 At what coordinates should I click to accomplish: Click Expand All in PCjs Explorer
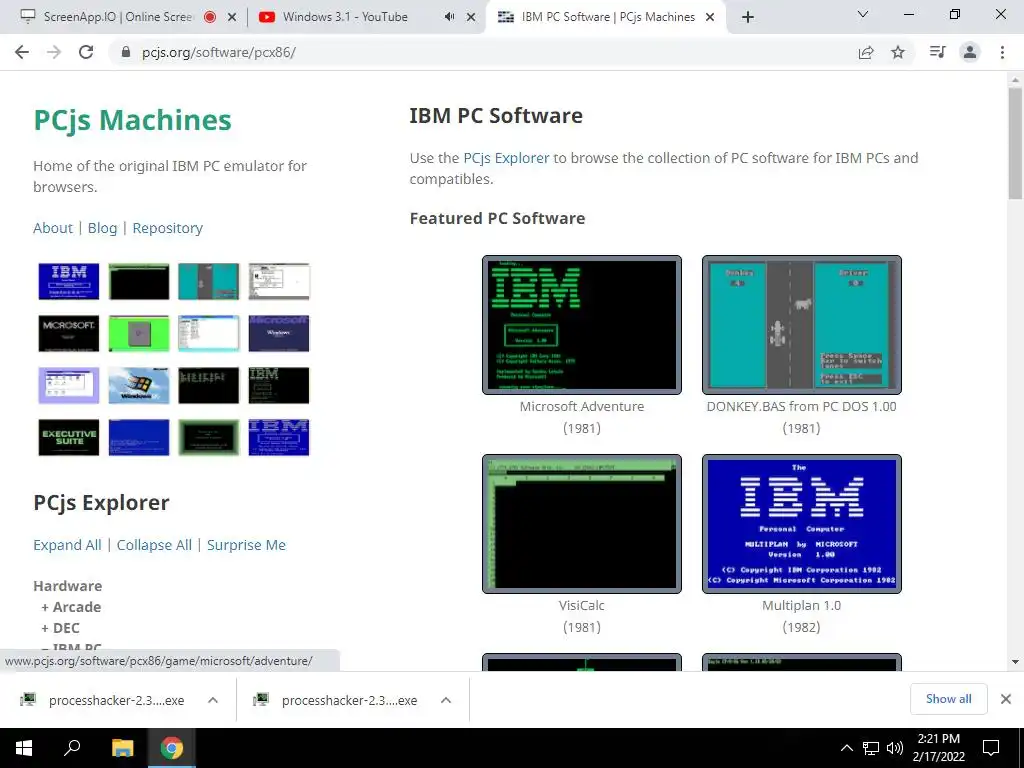coord(67,545)
